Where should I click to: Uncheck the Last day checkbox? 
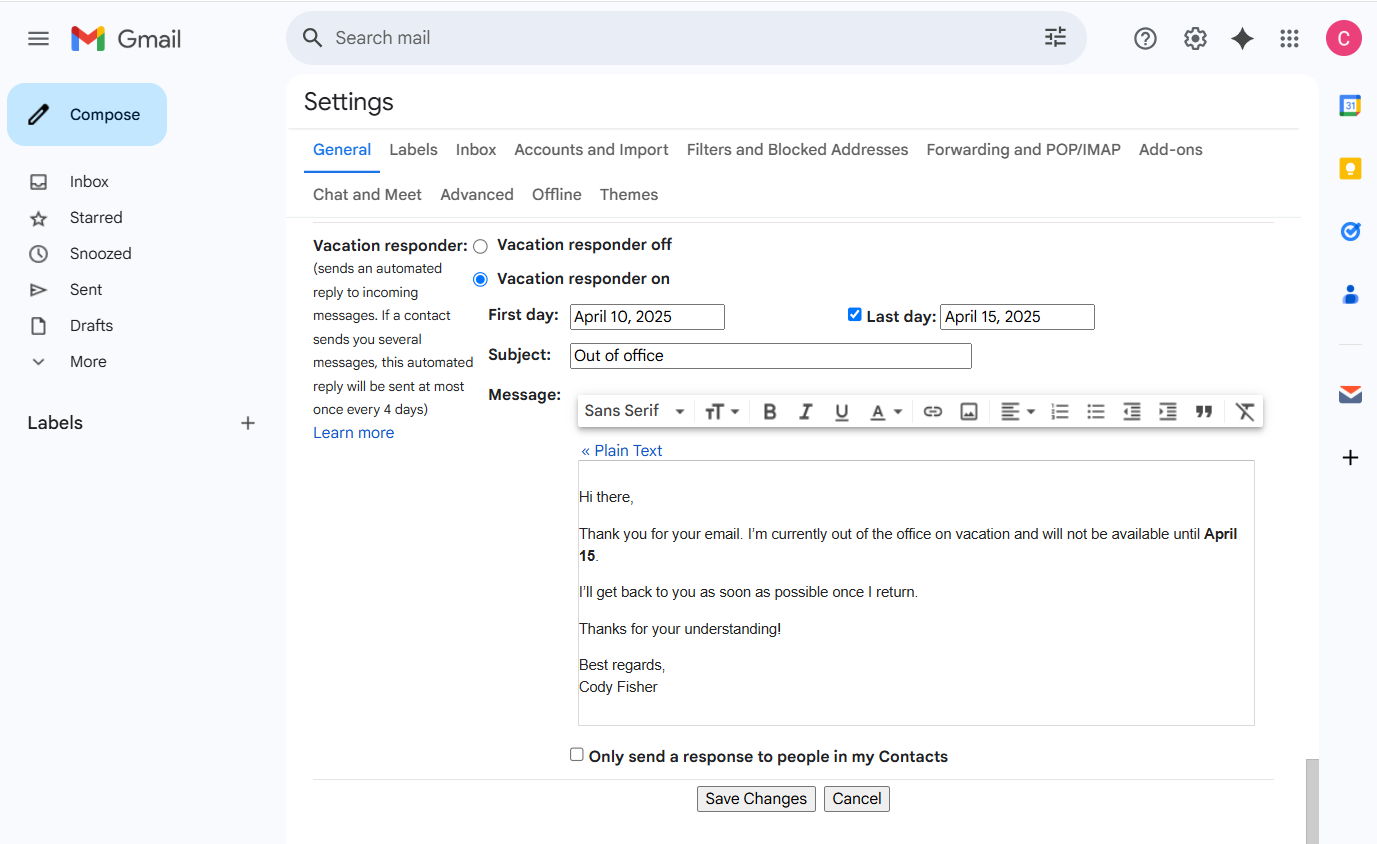click(854, 315)
